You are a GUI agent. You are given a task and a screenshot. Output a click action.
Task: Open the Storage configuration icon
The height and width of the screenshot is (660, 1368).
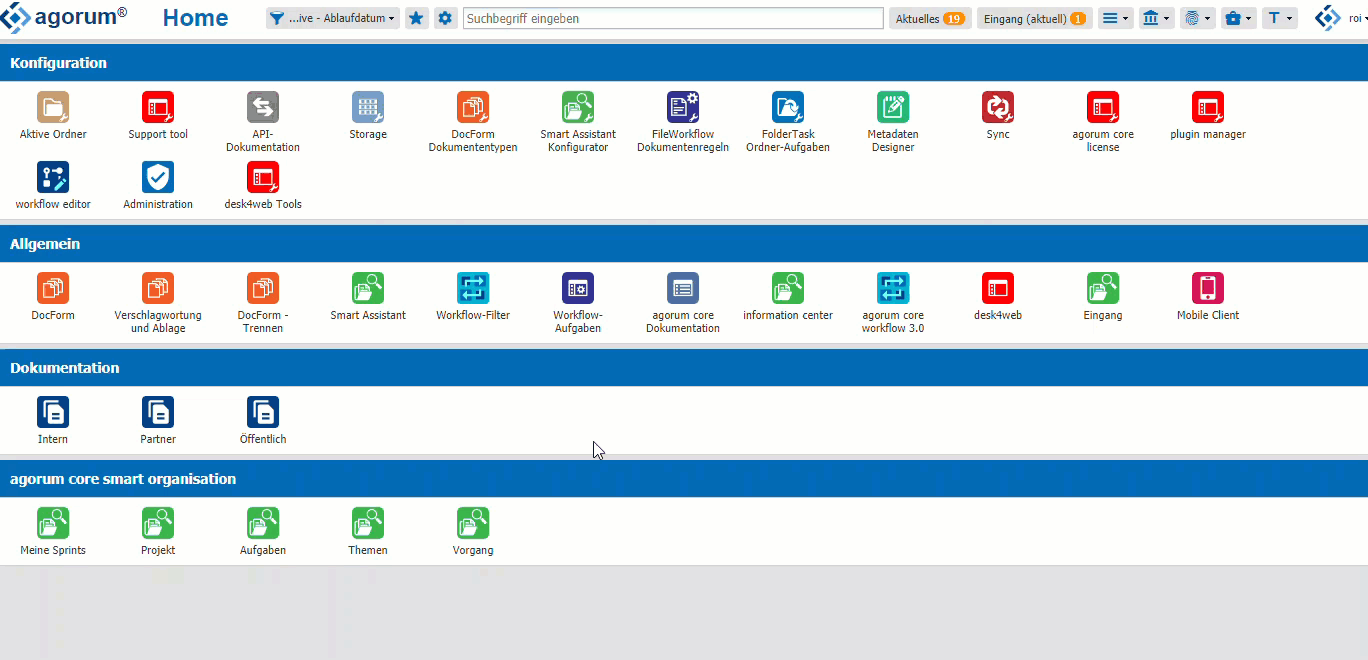coord(368,107)
